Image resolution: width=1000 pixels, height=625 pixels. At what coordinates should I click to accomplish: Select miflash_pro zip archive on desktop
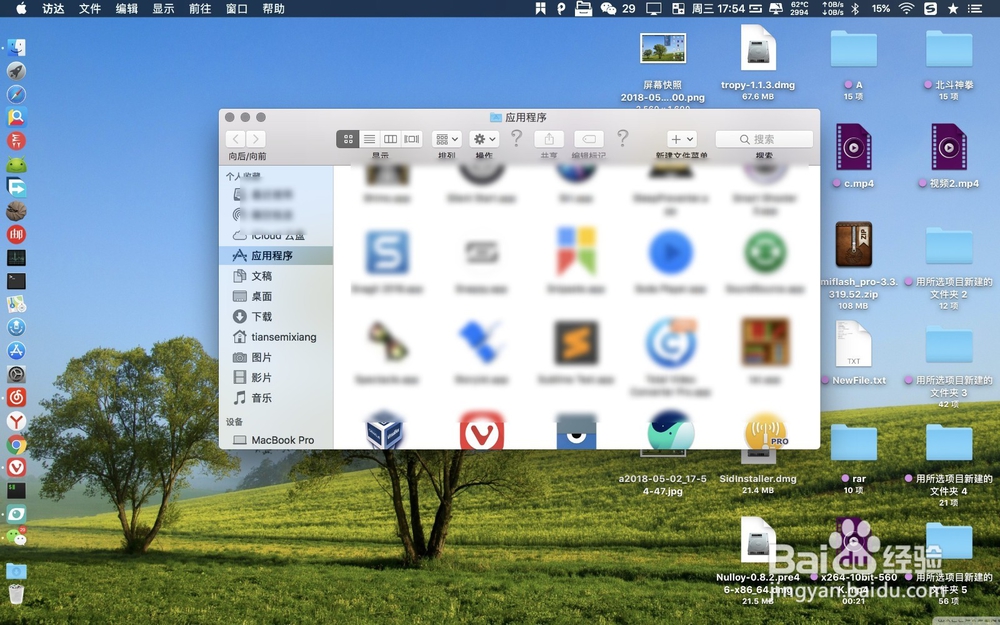pyautogui.click(x=853, y=244)
